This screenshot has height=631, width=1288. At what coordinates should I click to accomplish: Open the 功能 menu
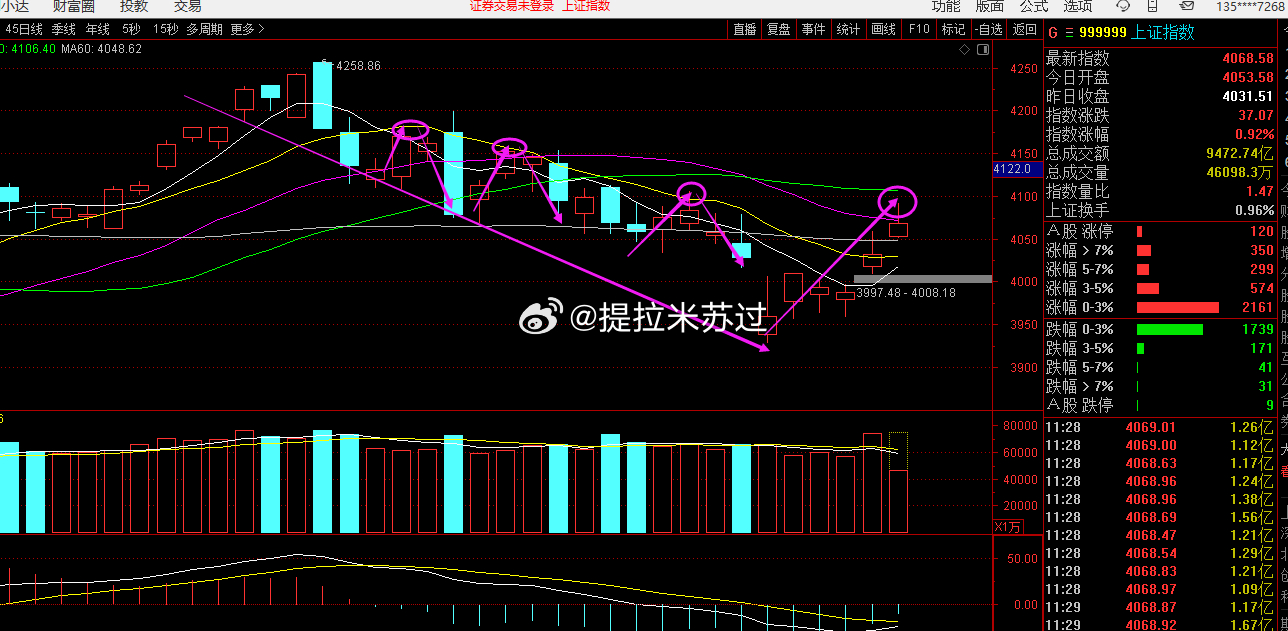click(946, 5)
